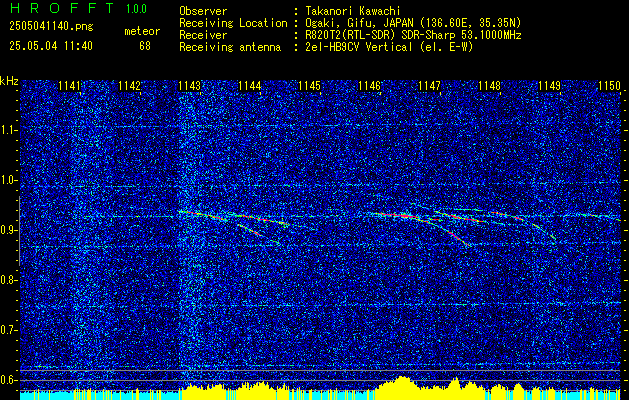629x400 pixels.
Task: Click the 'meteor' label
Action: point(142,31)
